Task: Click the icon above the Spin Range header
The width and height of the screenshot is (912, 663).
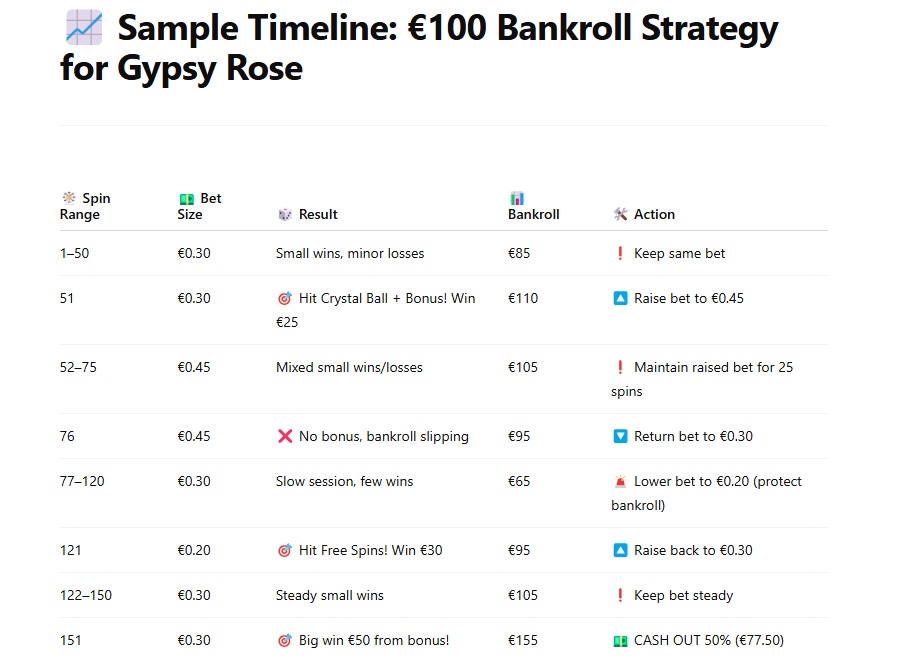Action: [69, 198]
